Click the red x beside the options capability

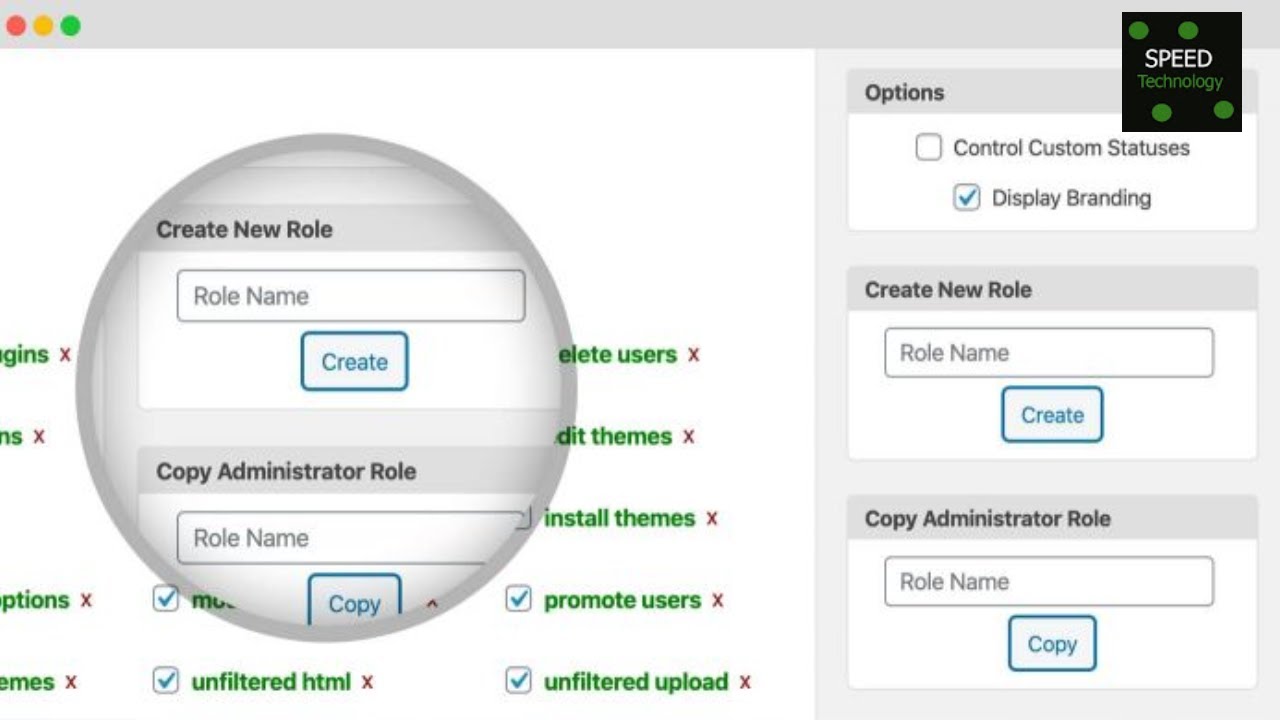(86, 601)
